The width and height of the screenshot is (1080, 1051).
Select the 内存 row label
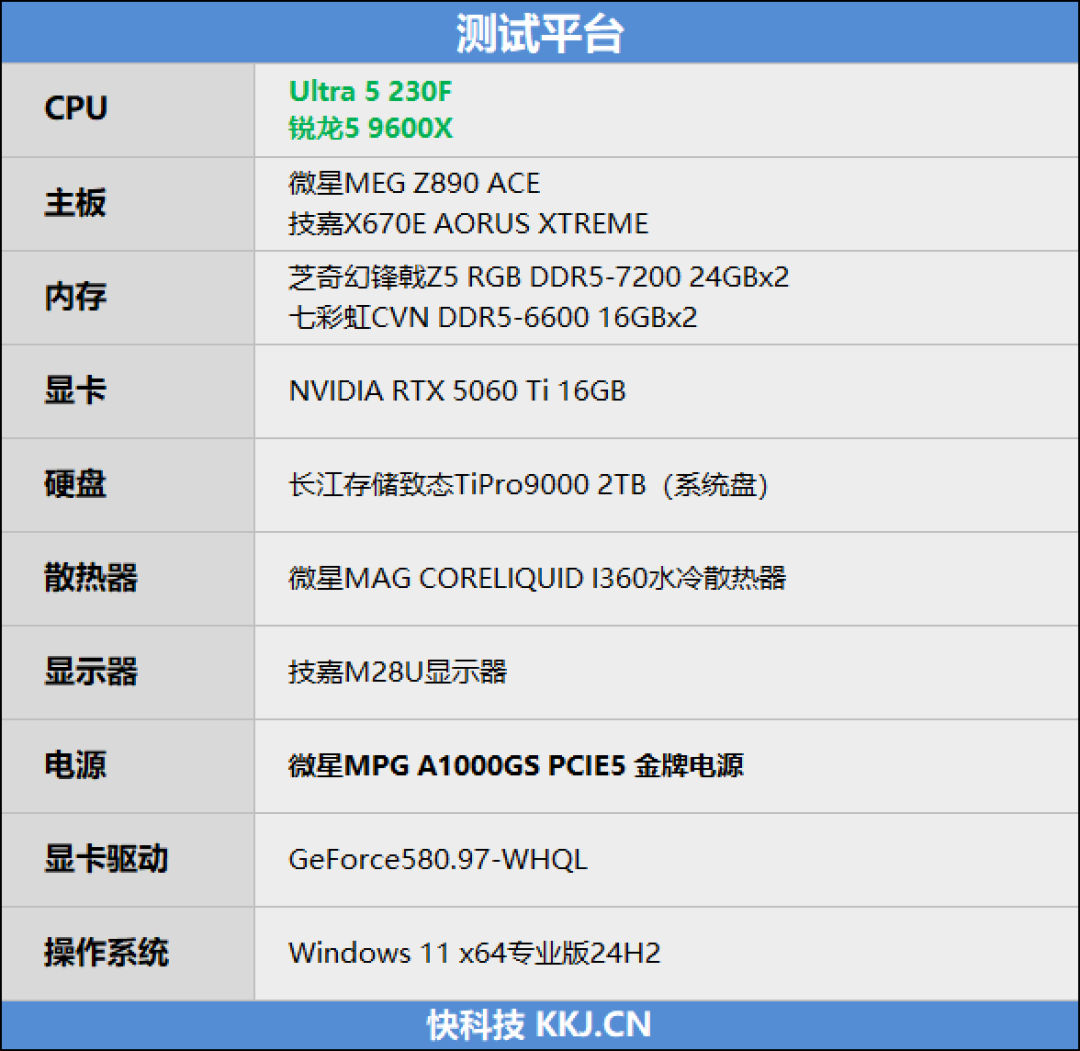[76, 296]
